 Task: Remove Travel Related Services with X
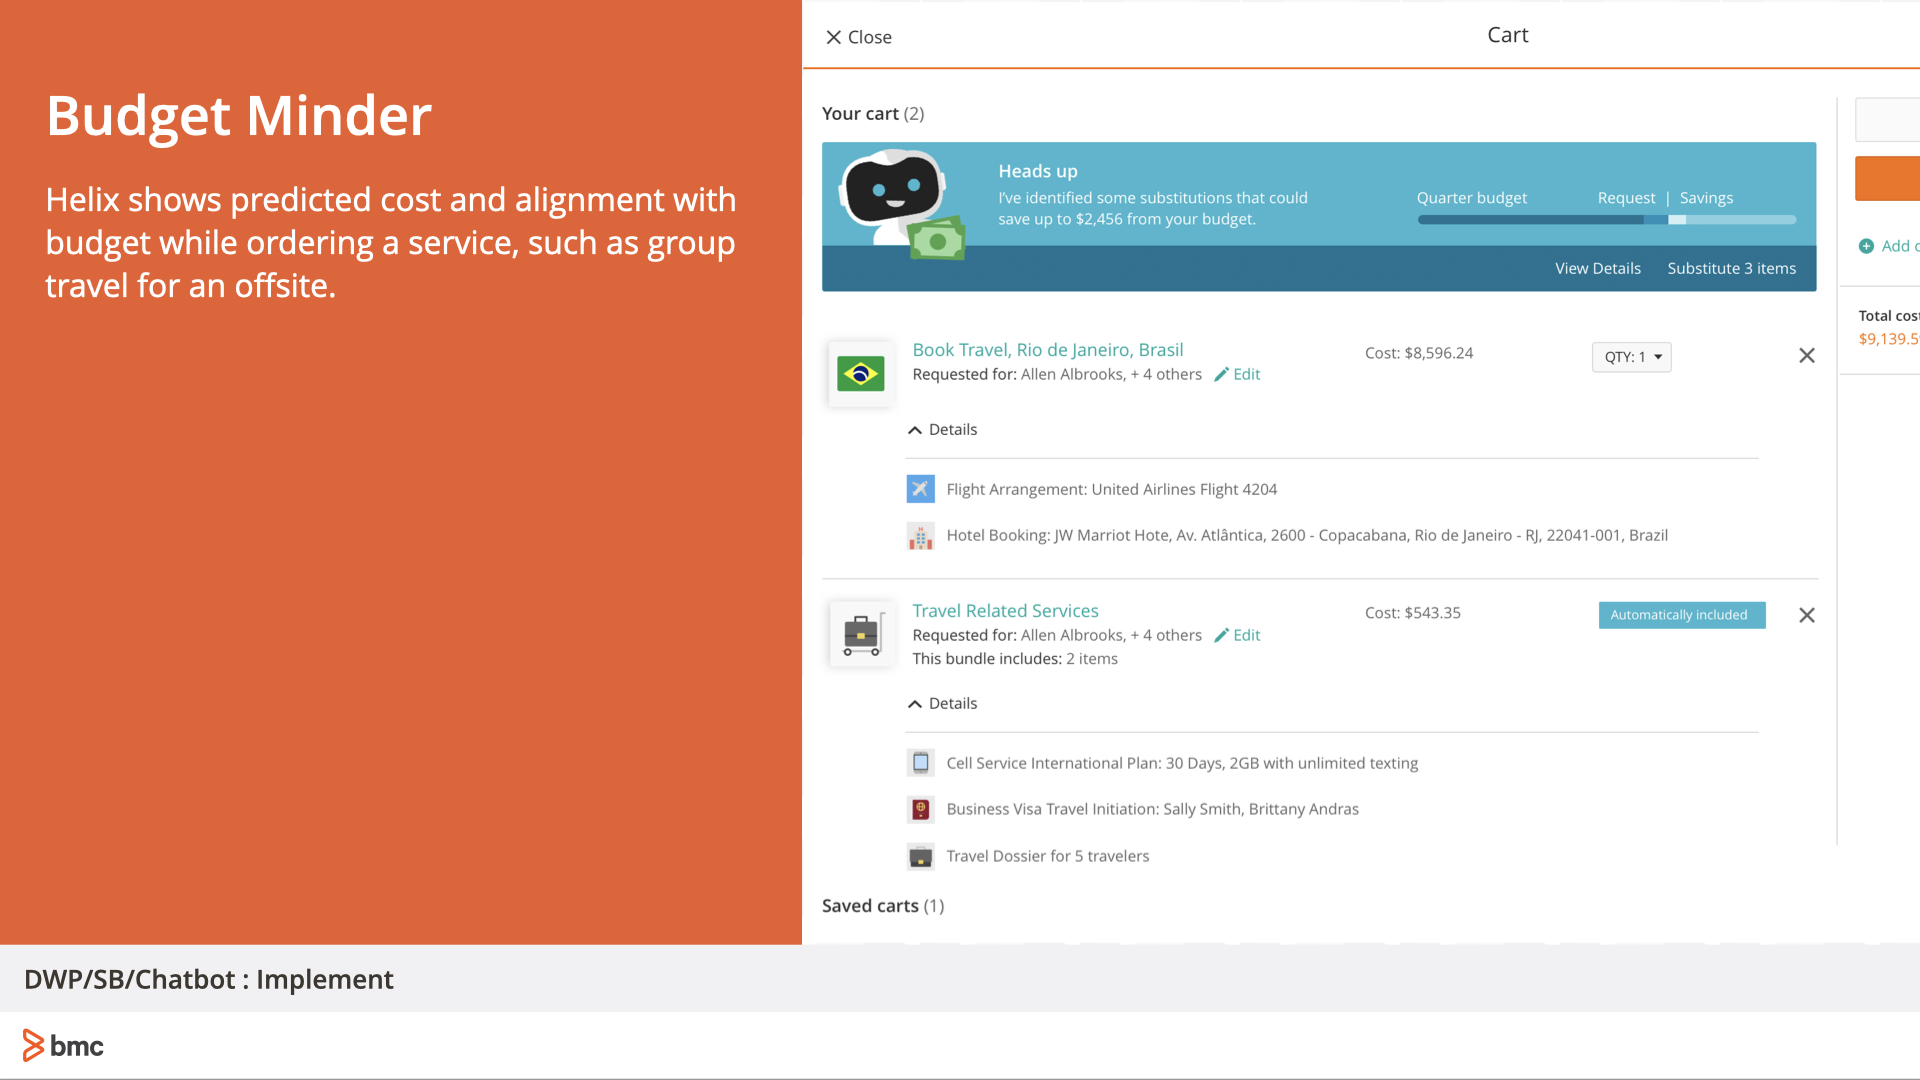tap(1806, 615)
